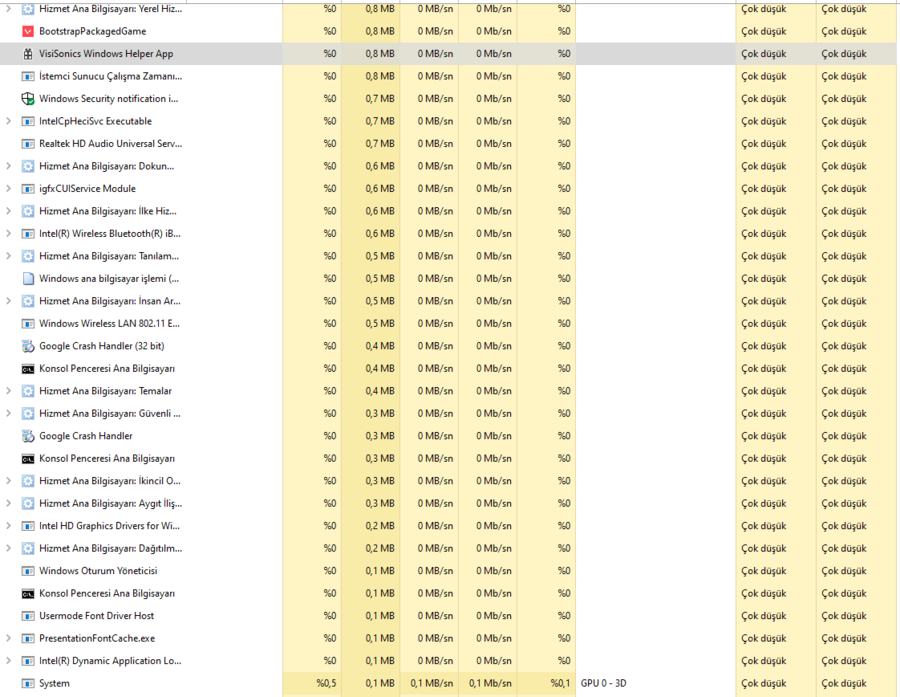Screen dimensions: 900x697
Task: Select the 'Konsol Penceresi Ana Bilgisayarı' name using 0,1 MB
Action: [x=107, y=594]
